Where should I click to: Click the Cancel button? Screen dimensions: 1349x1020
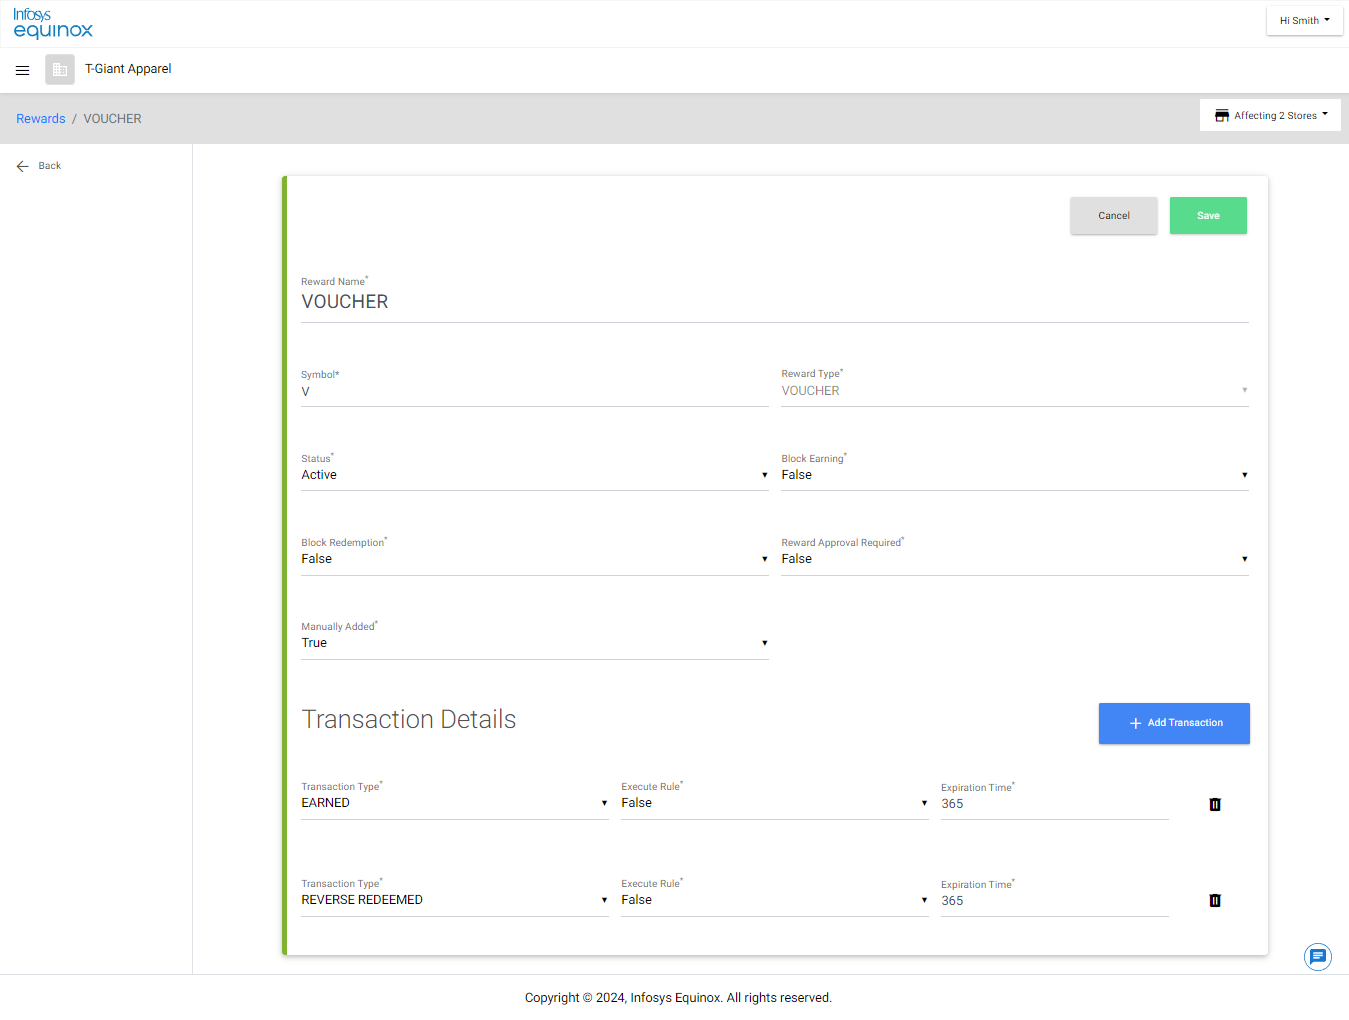[1113, 216]
